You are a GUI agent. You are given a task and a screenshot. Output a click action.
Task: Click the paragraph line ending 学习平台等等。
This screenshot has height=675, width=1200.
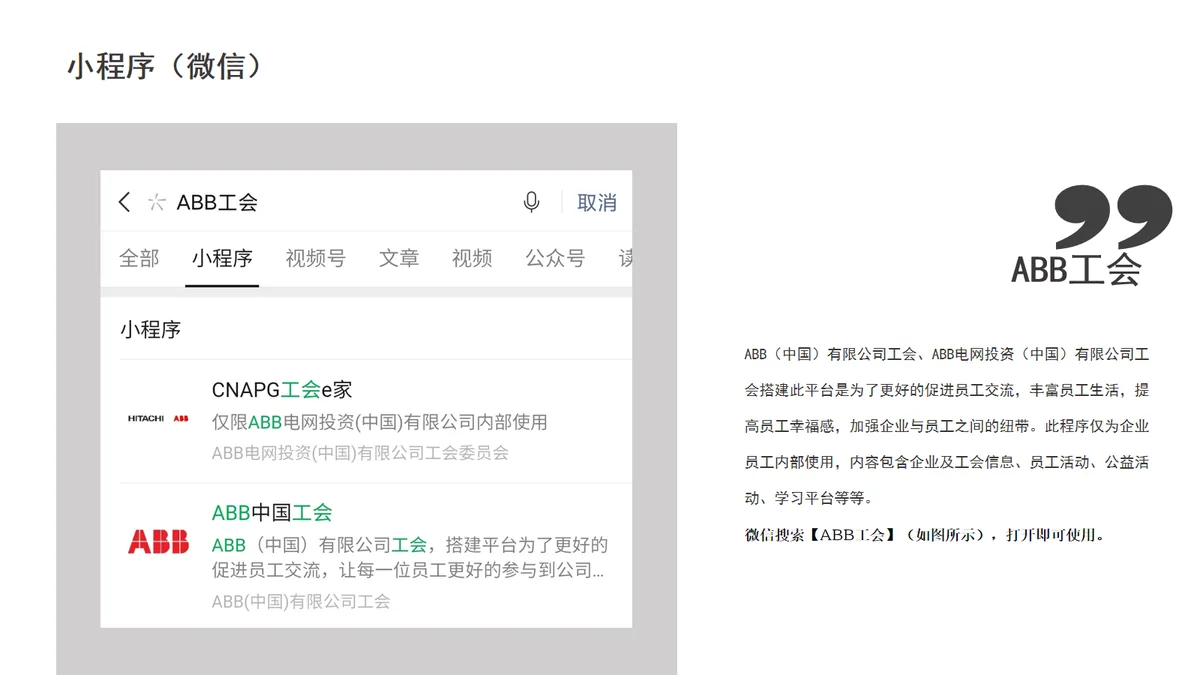(808, 498)
